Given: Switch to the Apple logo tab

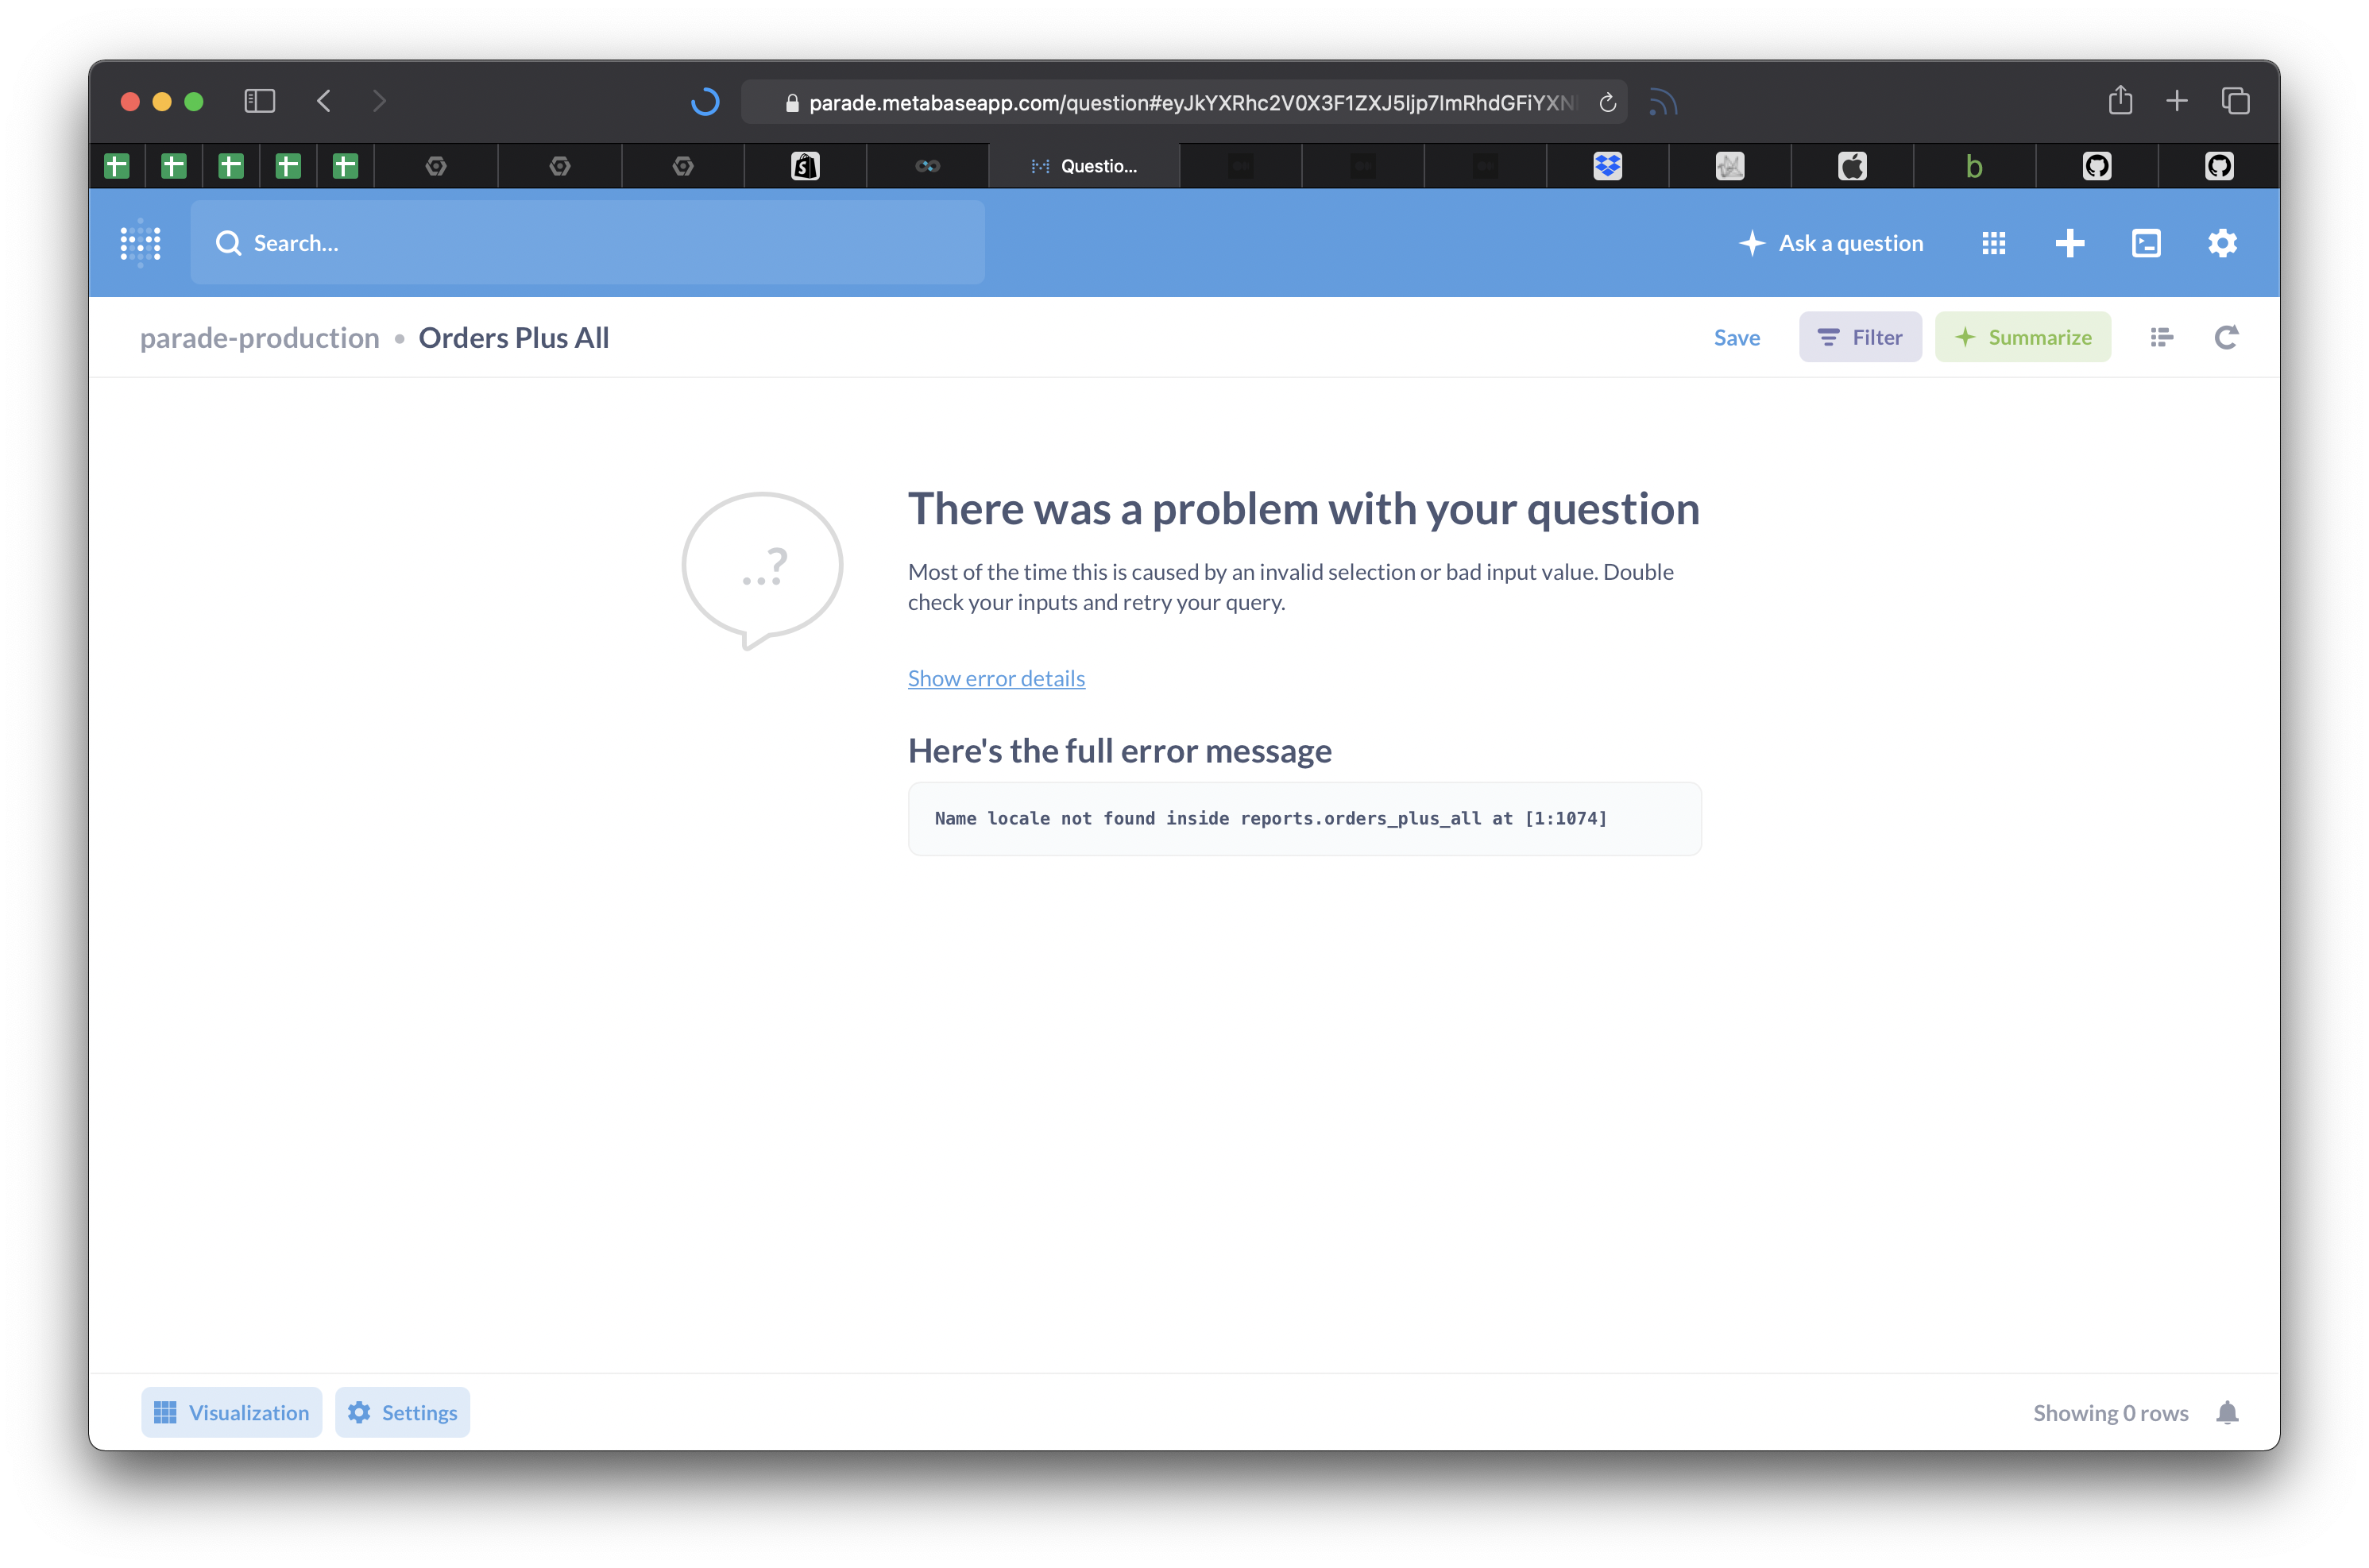Looking at the screenshot, I should [1852, 166].
